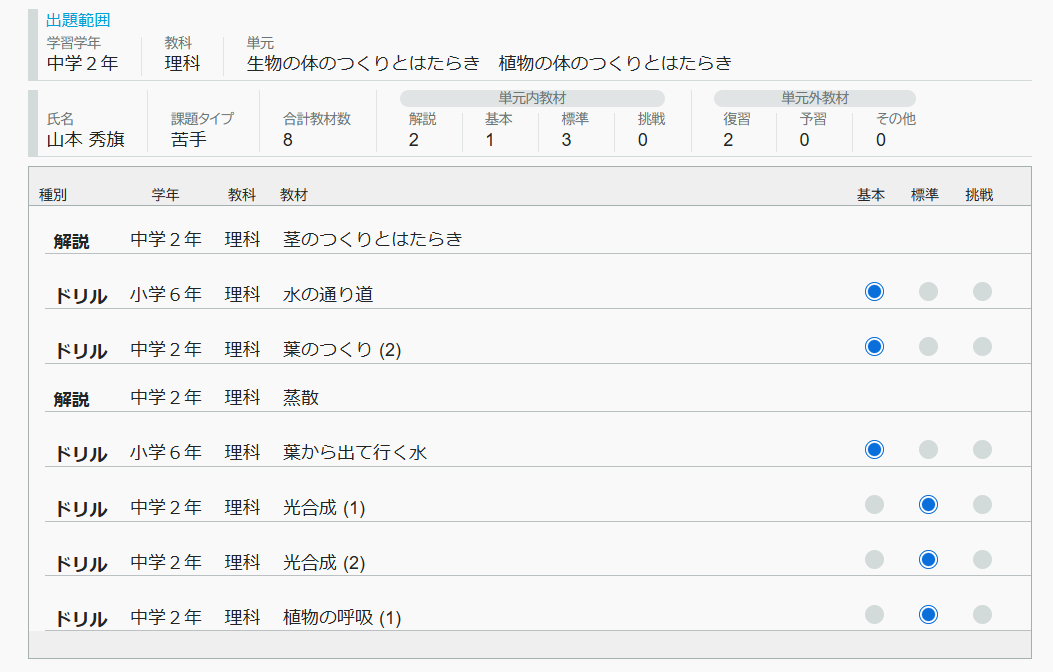This screenshot has height=672, width=1053.
Task: Open the 蒸散 explanation material
Action: coord(301,398)
